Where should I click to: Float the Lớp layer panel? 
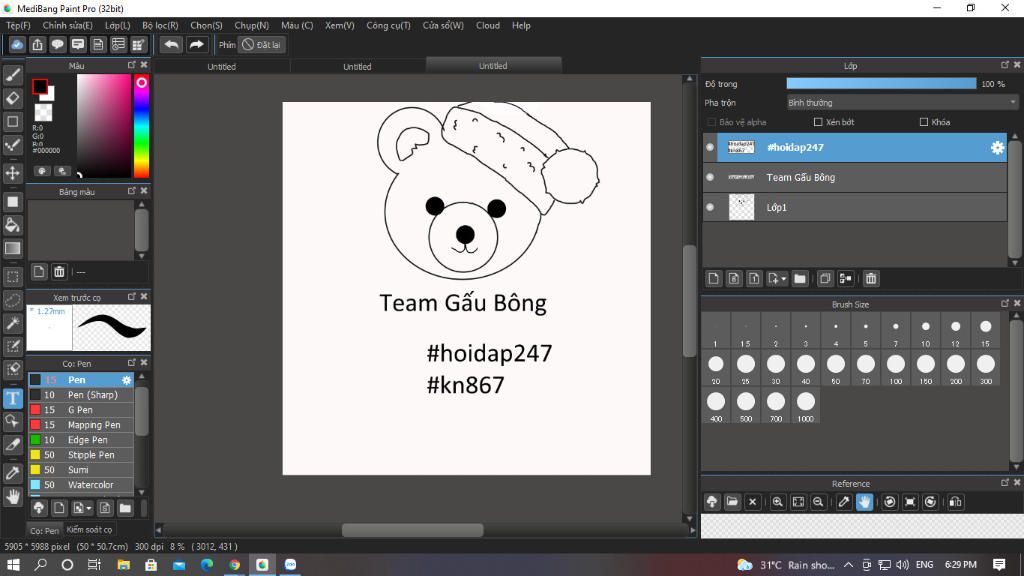pos(1004,65)
